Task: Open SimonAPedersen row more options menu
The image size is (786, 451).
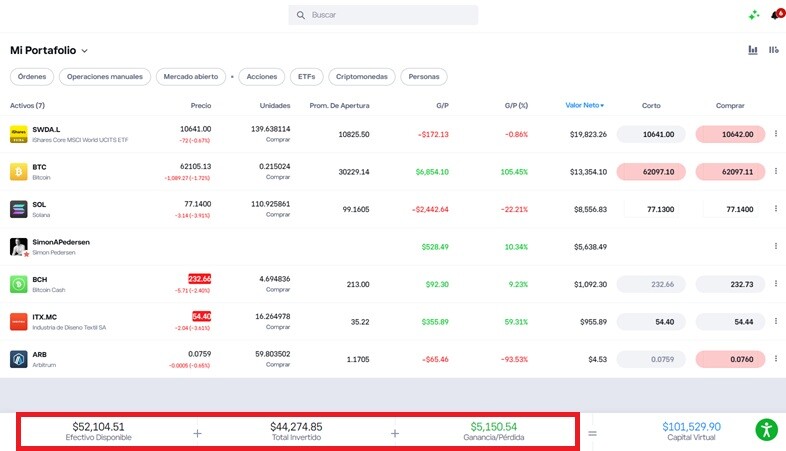Action: click(x=775, y=246)
